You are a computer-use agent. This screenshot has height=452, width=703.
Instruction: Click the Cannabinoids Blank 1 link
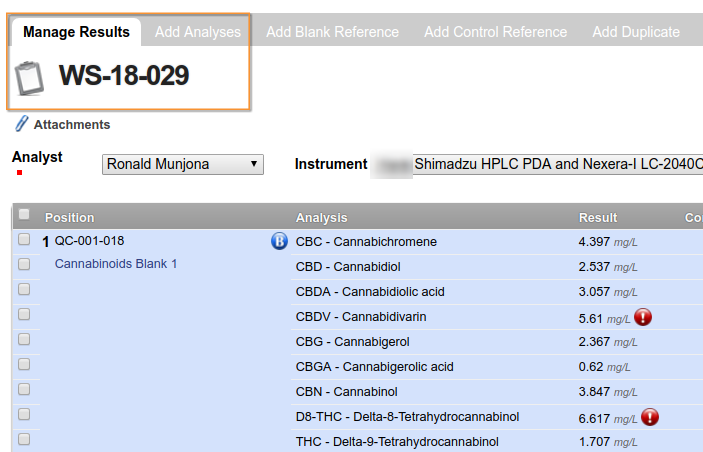coord(115,264)
